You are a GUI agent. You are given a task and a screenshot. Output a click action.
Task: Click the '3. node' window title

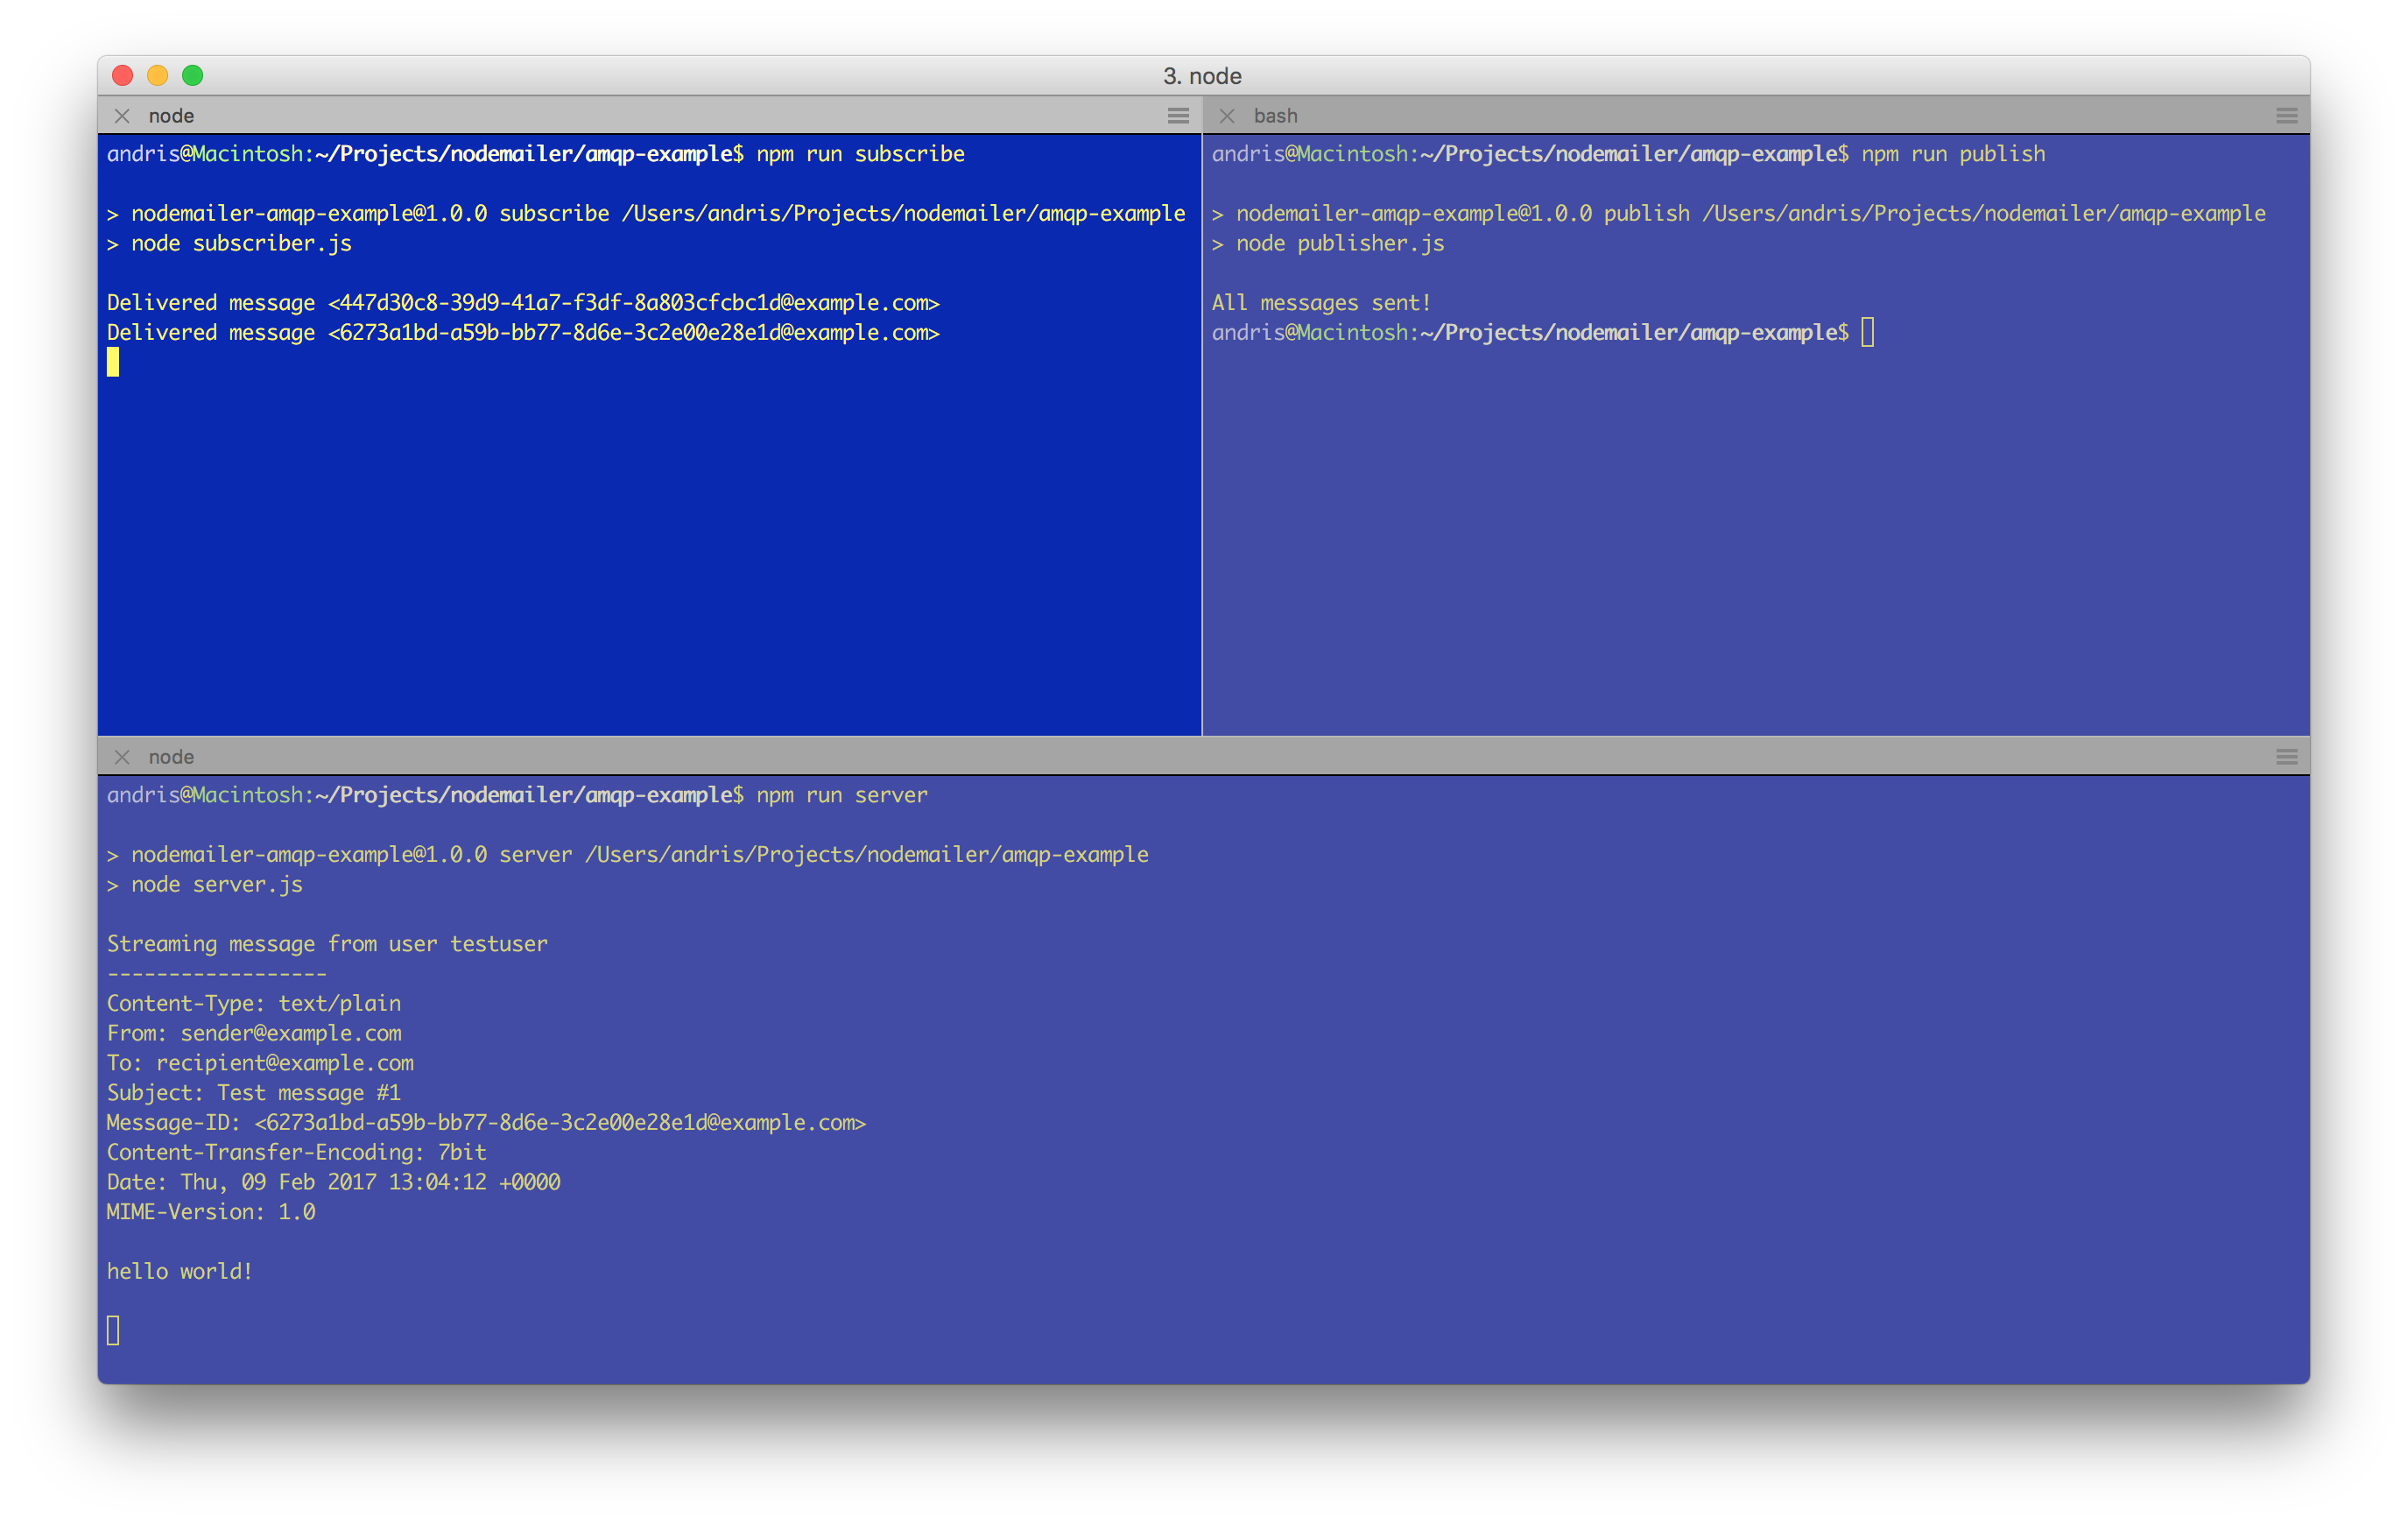coord(1202,76)
